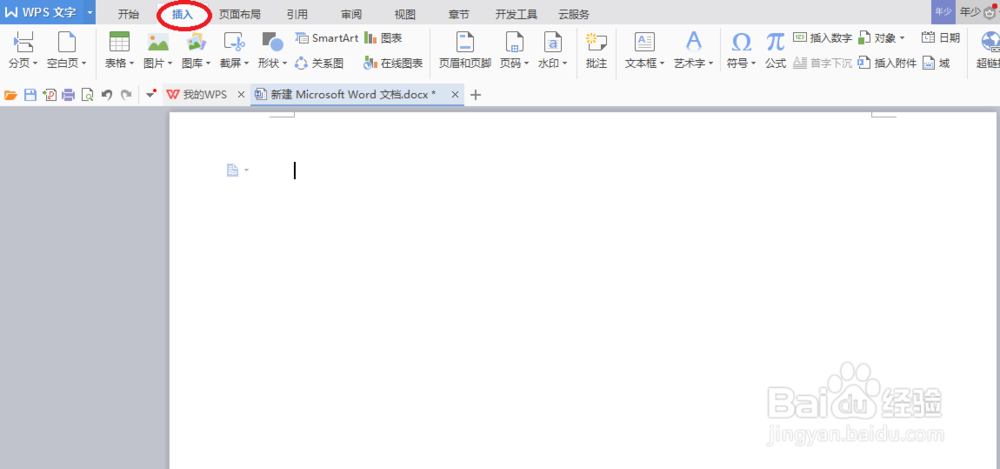The image size is (1000, 469).
Task: Expand the 图片 dropdown arrow
Action: coord(169,64)
